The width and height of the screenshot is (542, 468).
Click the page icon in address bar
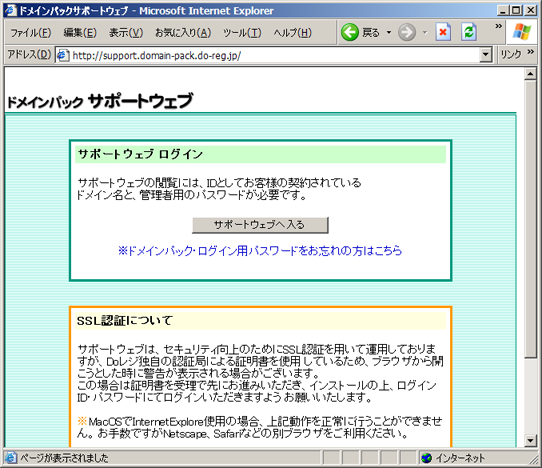point(63,55)
